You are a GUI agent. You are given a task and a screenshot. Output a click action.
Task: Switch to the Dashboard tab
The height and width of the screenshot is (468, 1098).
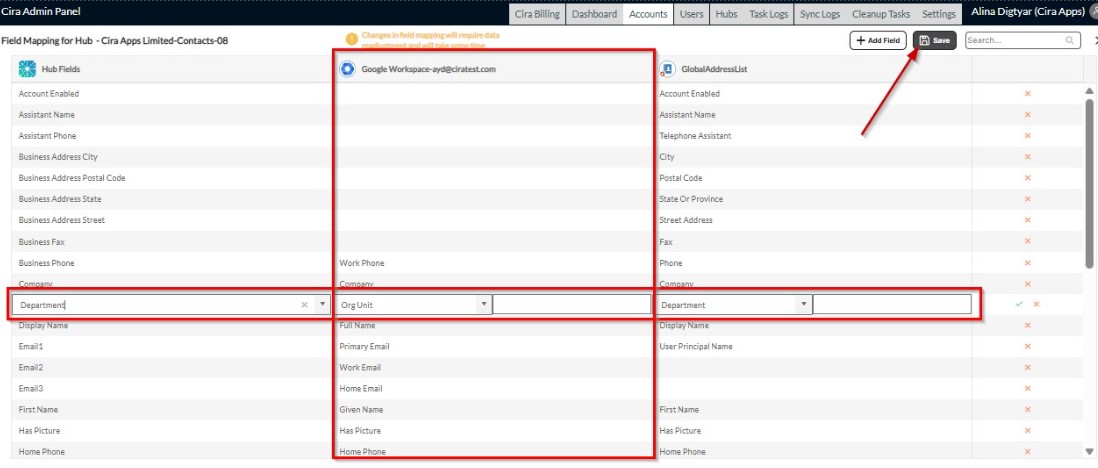click(x=595, y=14)
